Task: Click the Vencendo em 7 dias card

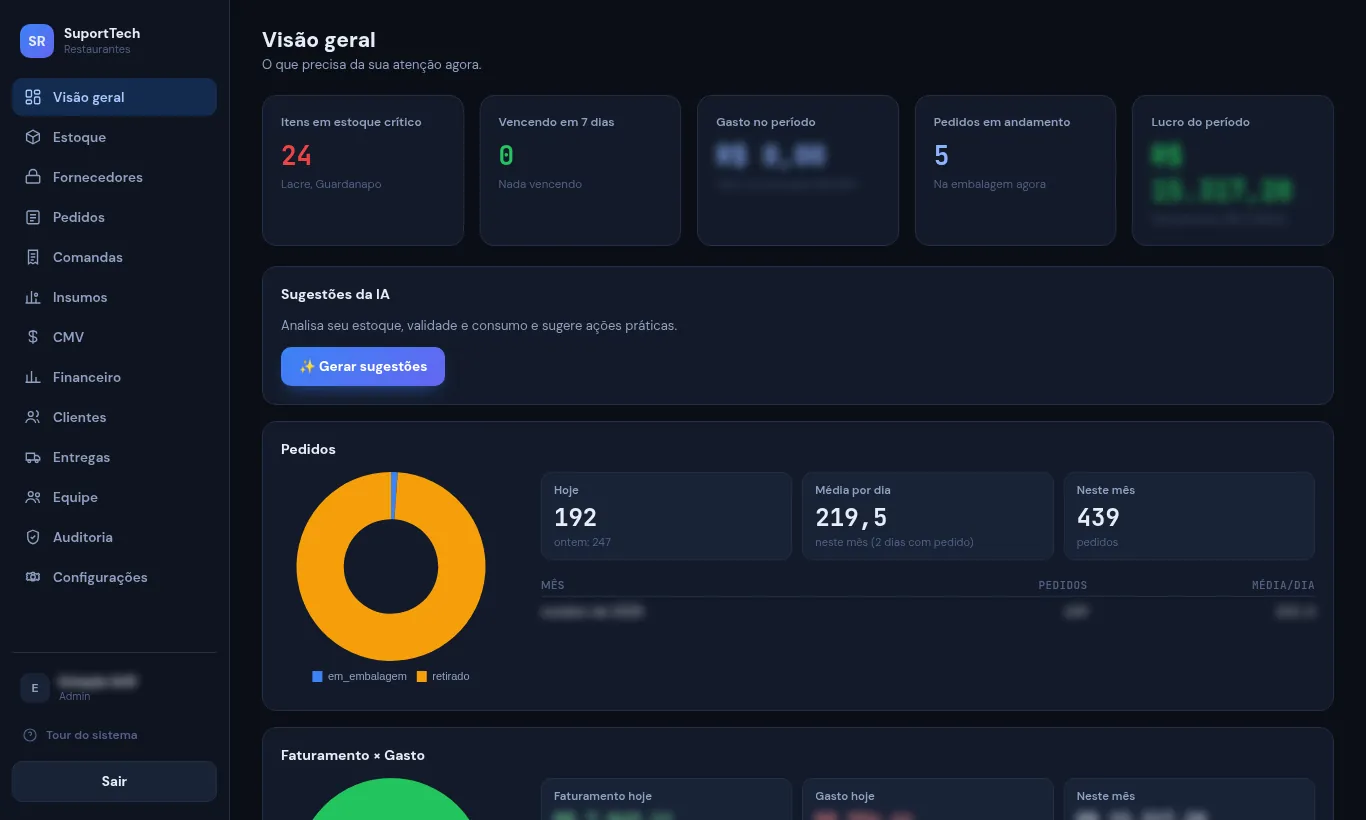Action: [580, 170]
